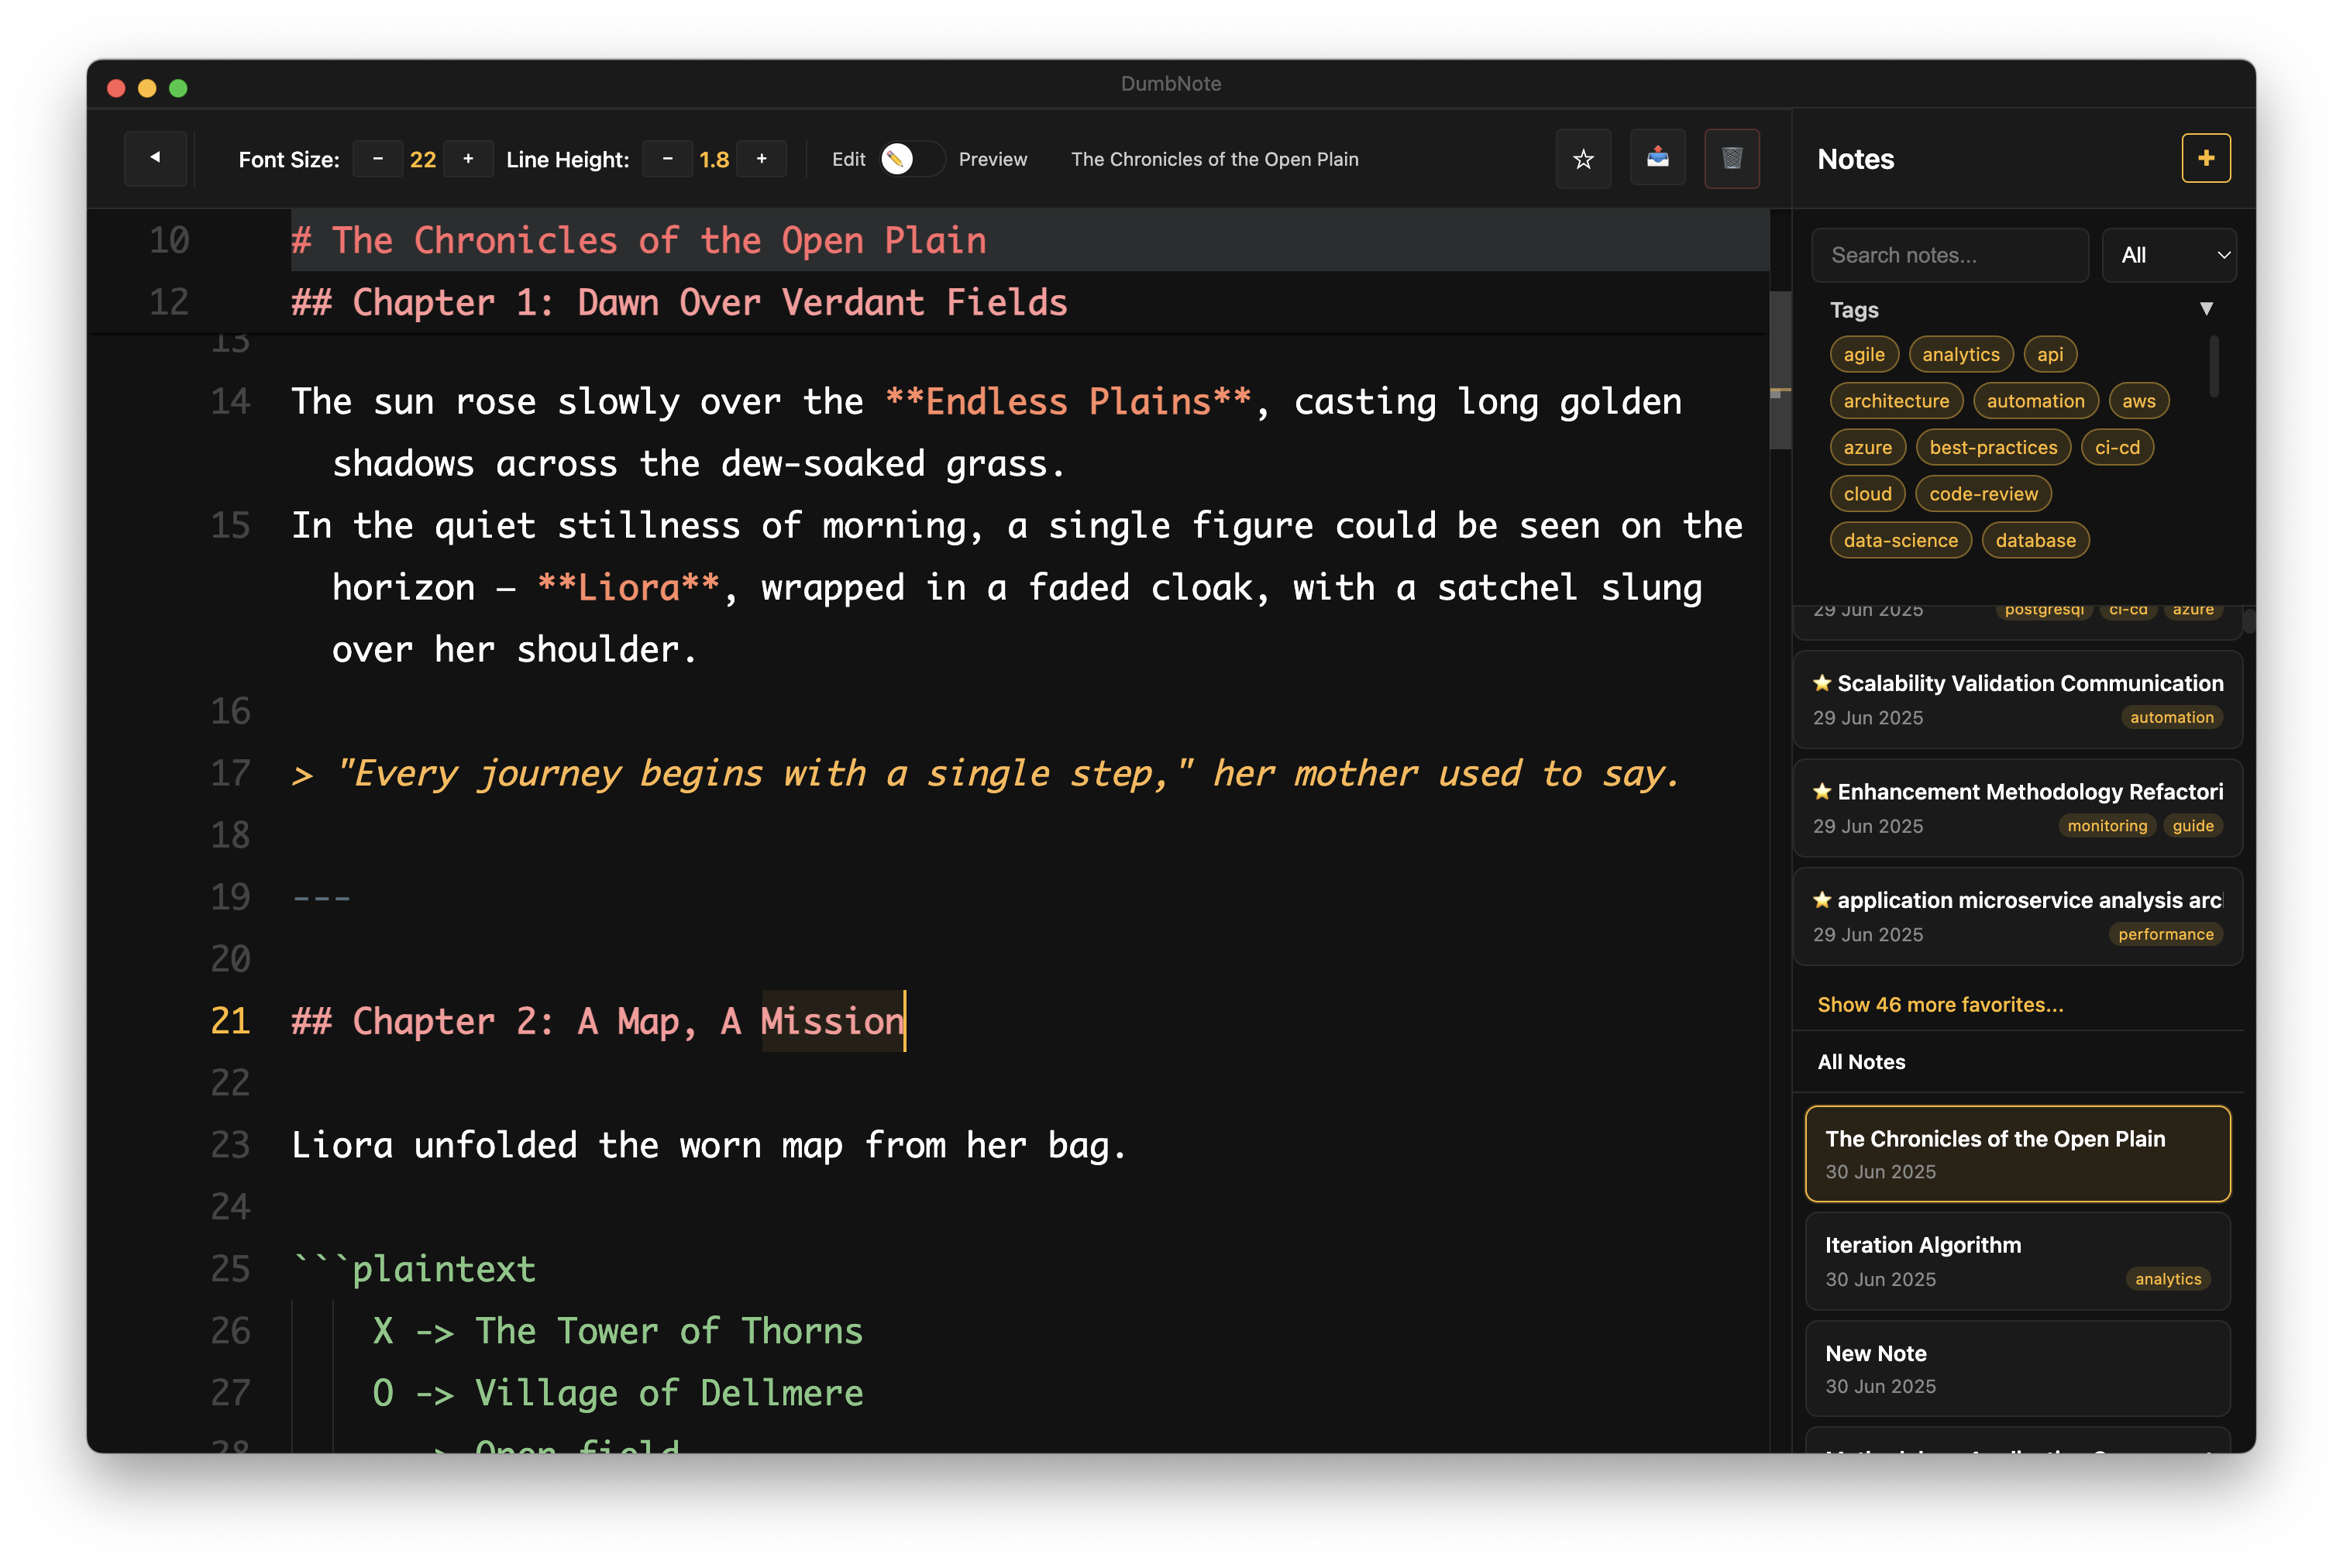
Task: Increase font size with plus button
Action: (x=468, y=159)
